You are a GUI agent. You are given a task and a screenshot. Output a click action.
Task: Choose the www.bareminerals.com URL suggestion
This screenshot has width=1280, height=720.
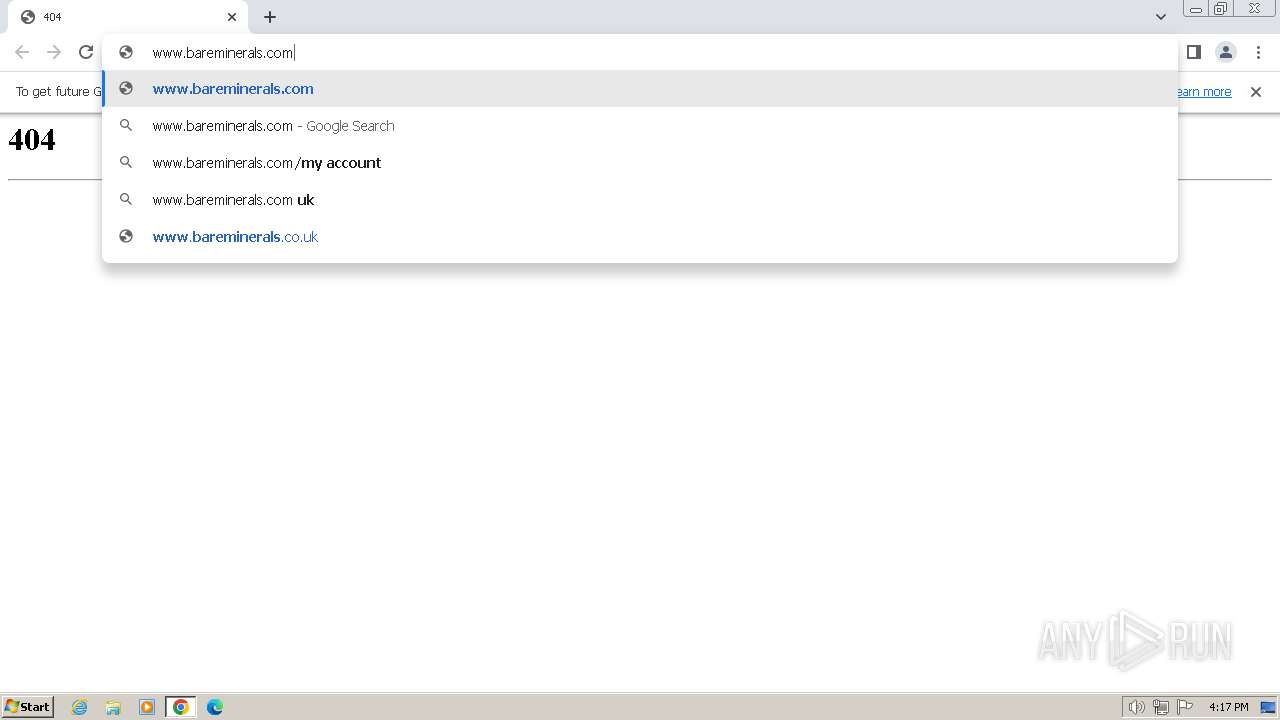(x=640, y=89)
